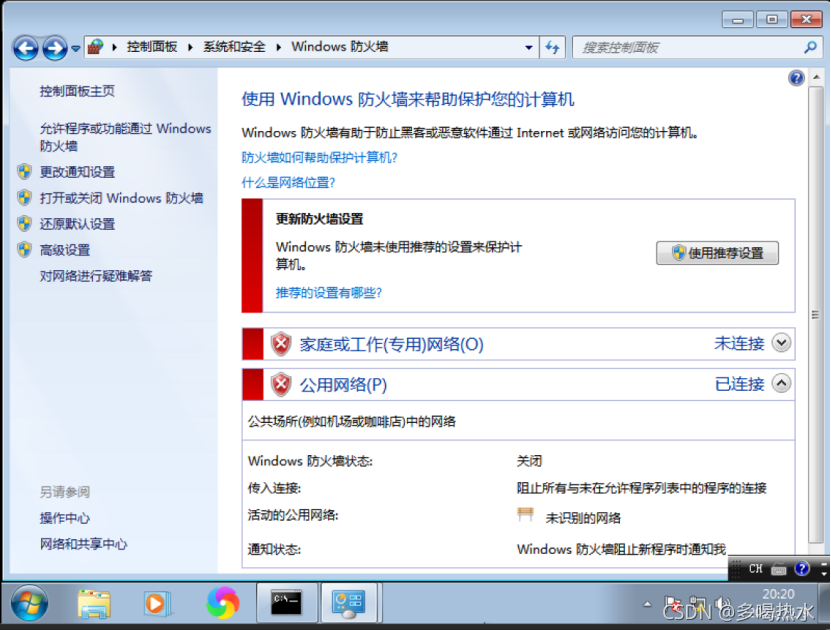The width and height of the screenshot is (831, 631).
Task: Click the shield icon beside 高级设置
Action: pos(24,250)
